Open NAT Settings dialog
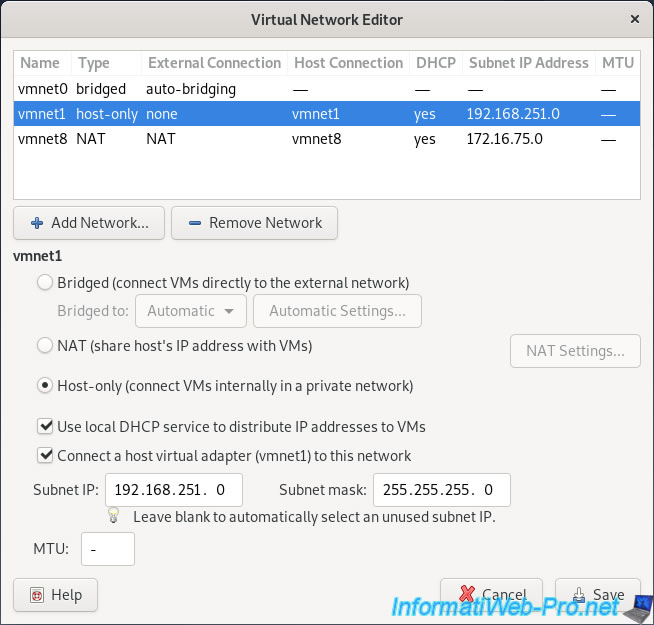Screen dimensions: 654x625 click(x=575, y=351)
